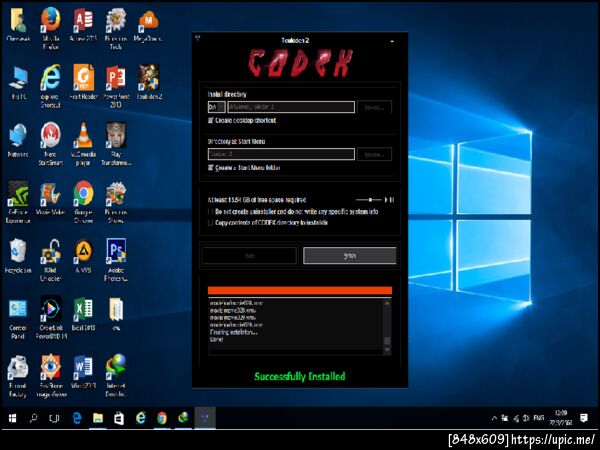Open Task View from the taskbar
Image resolution: width=600 pixels, height=450 pixels.
click(x=54, y=418)
